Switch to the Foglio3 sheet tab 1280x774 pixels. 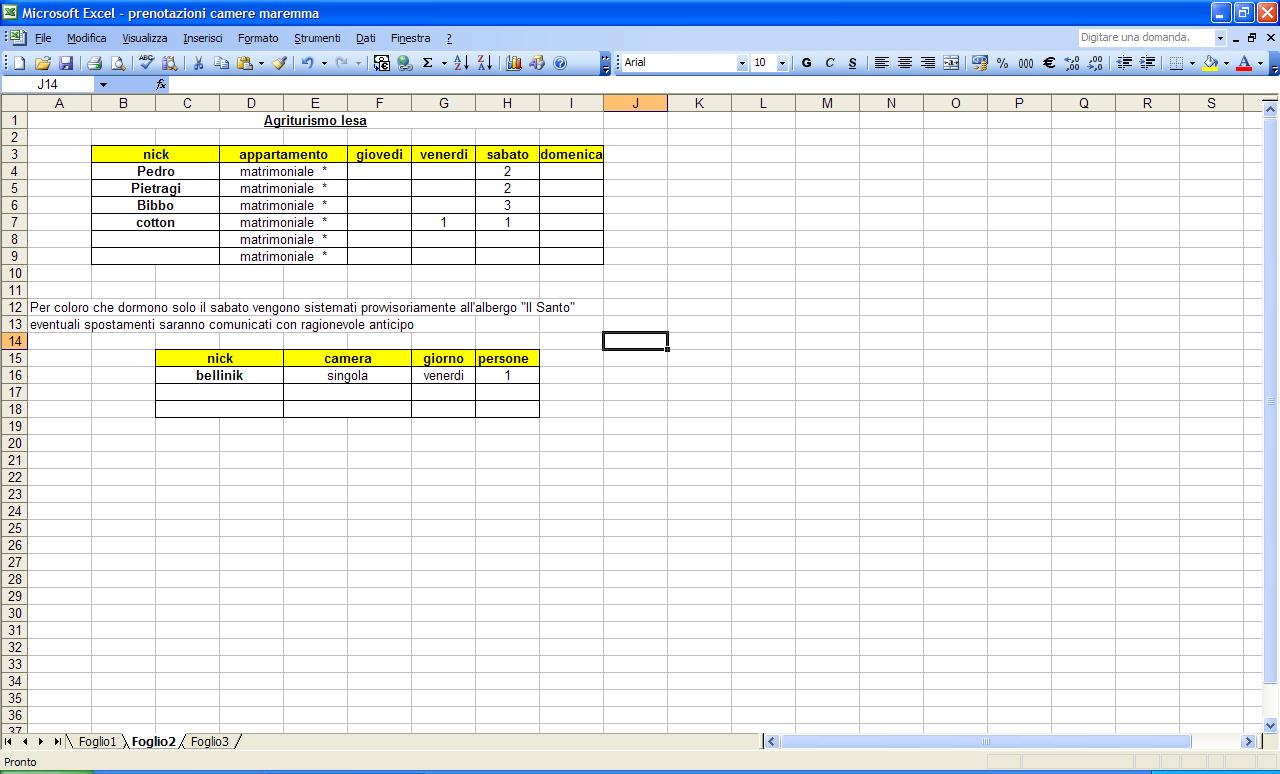pos(210,742)
